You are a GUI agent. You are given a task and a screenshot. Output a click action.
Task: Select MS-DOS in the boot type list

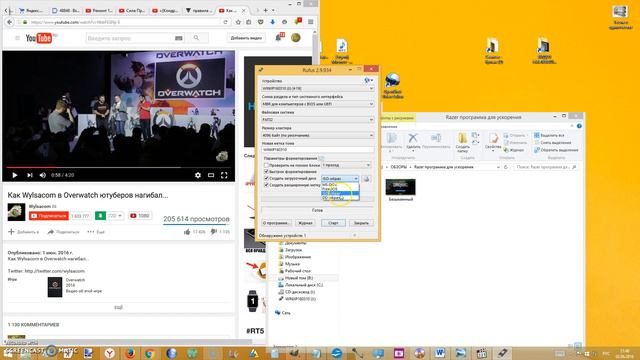[340, 184]
